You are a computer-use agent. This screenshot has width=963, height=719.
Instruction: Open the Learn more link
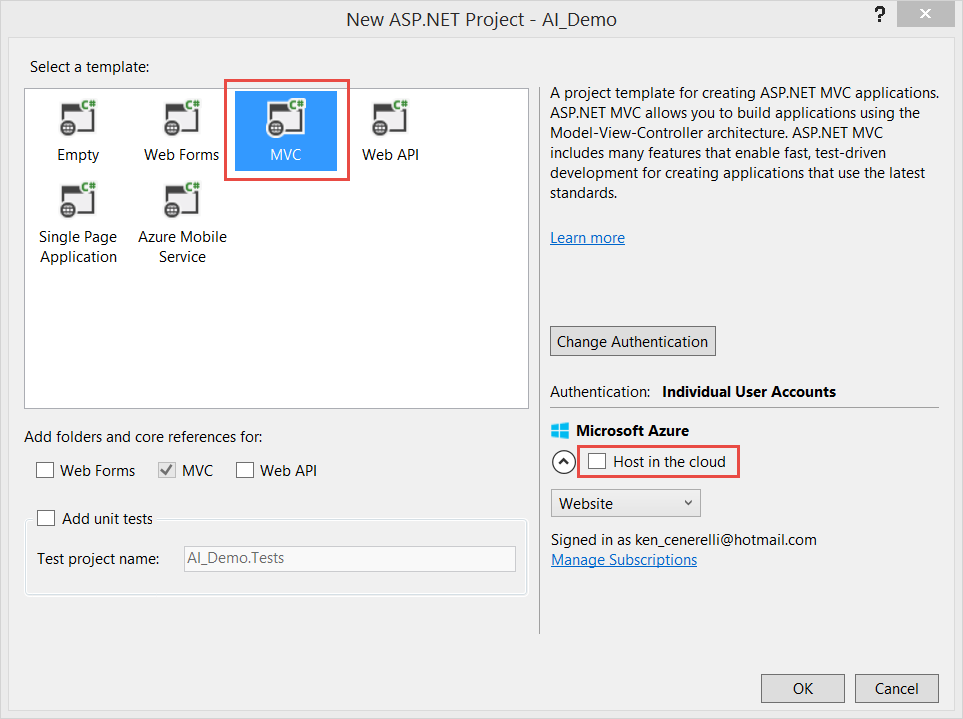coord(587,238)
